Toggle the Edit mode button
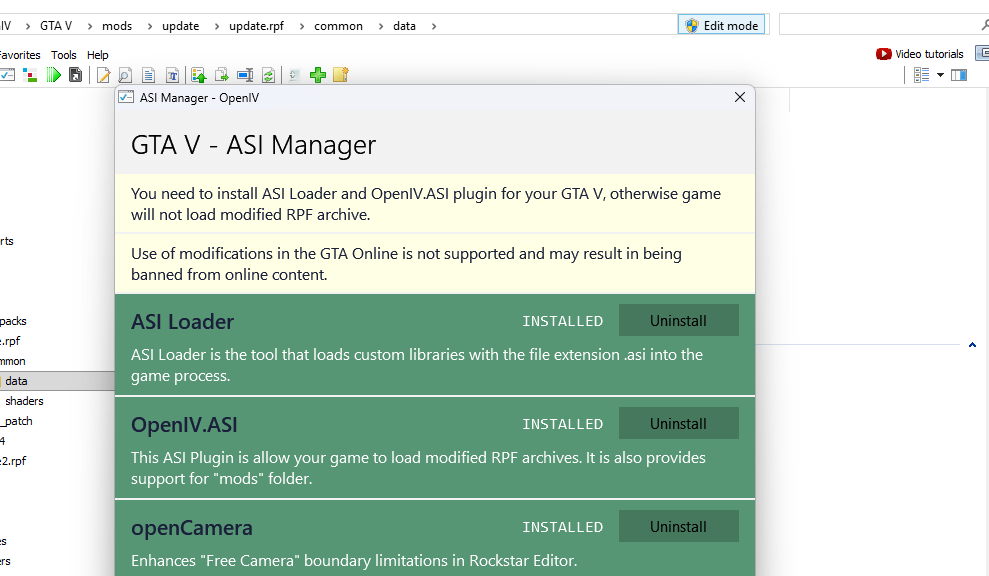 pyautogui.click(x=722, y=25)
